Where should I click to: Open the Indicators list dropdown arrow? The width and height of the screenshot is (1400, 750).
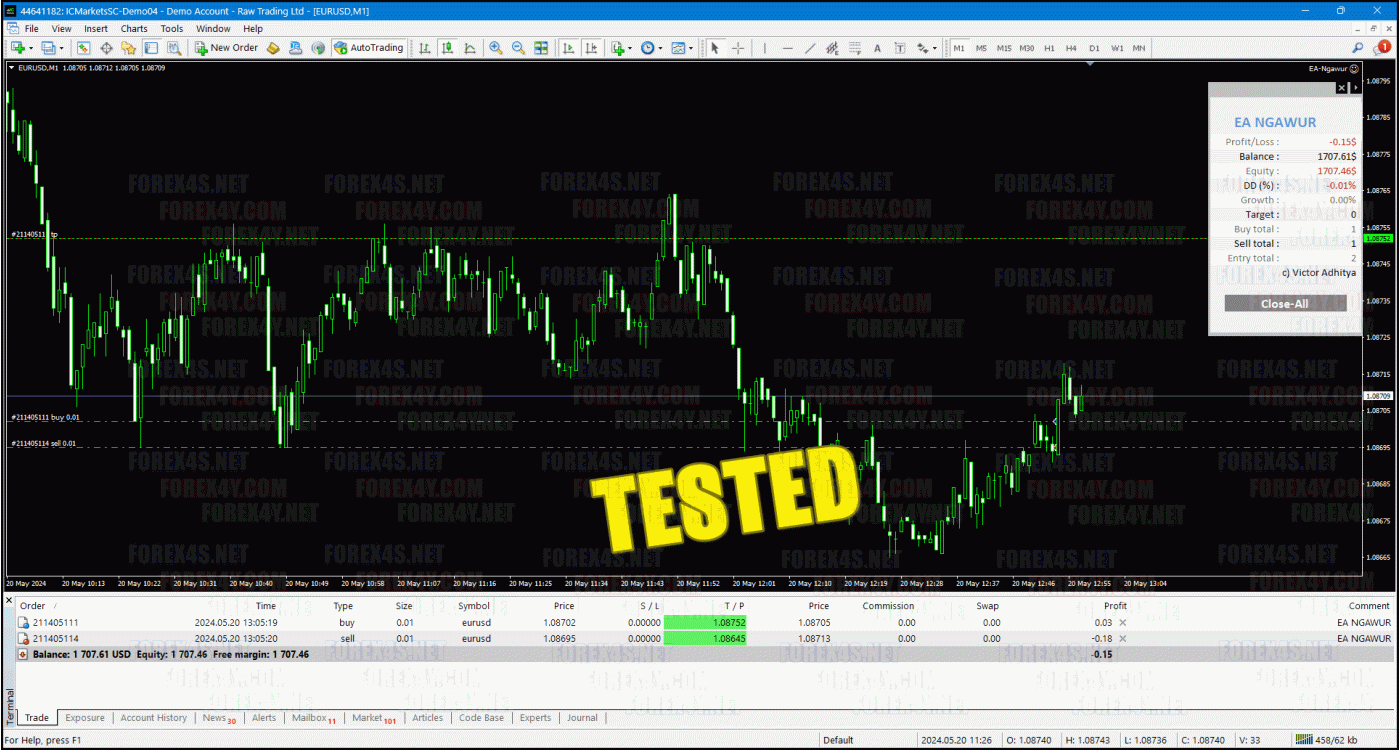point(629,48)
